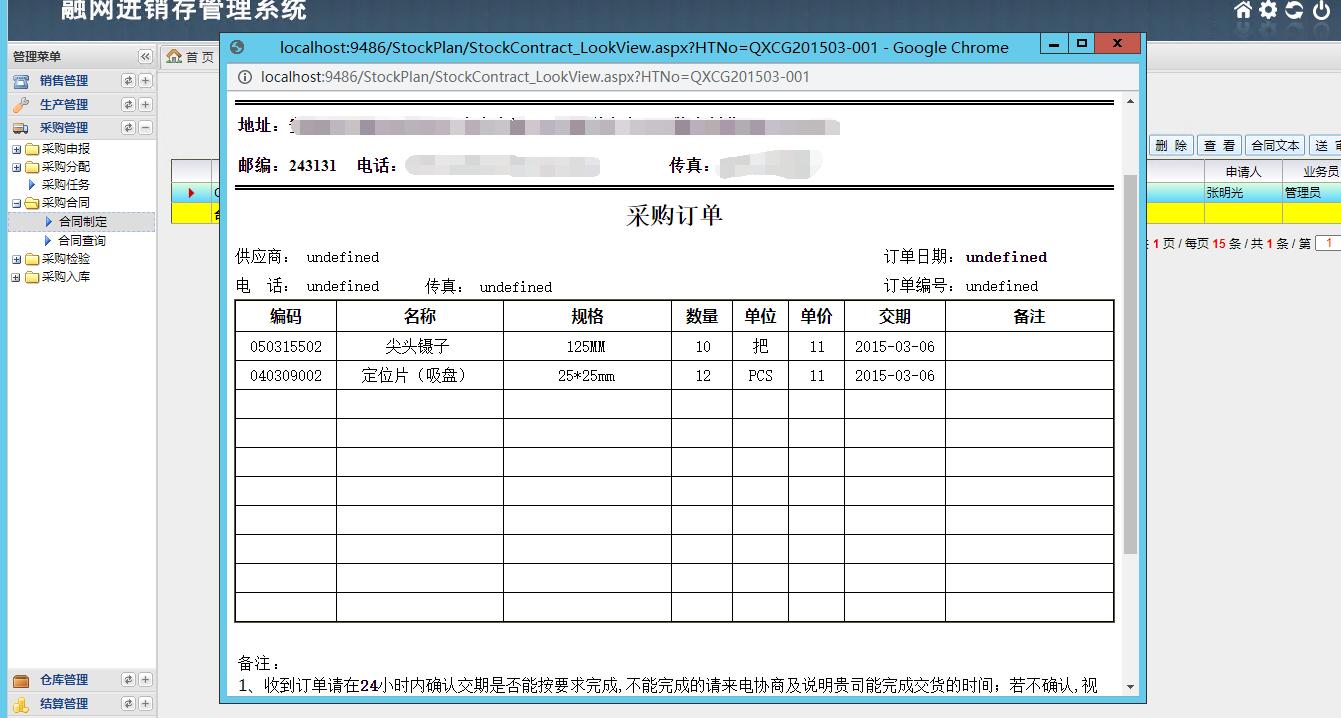Expand the 结算管理 section with plus button
1341x718 pixels.
tap(145, 704)
